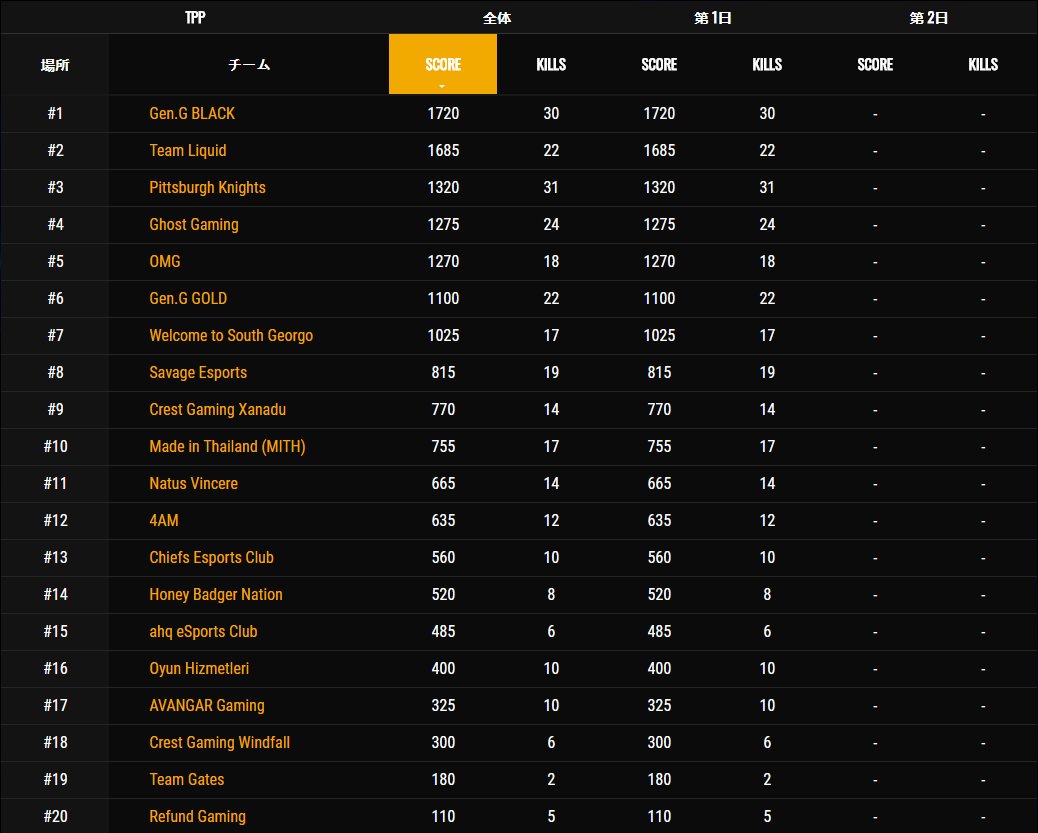Open Oyun Hizmetleri team link
This screenshot has height=833, width=1038.
(199, 669)
